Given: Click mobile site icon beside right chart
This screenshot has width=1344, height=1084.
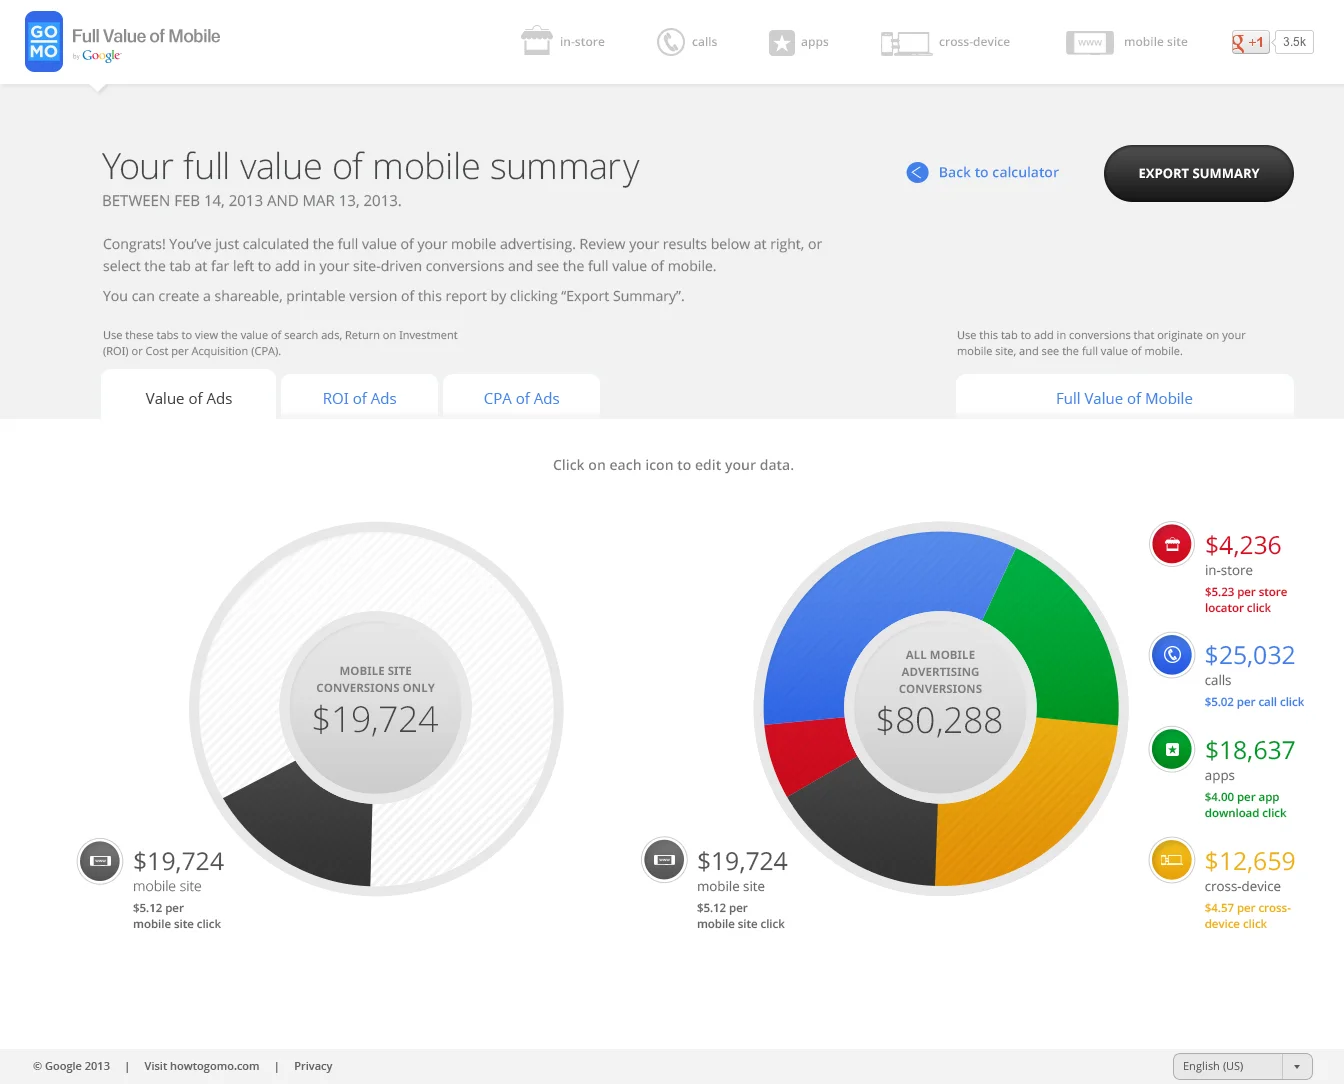Looking at the screenshot, I should tap(664, 860).
